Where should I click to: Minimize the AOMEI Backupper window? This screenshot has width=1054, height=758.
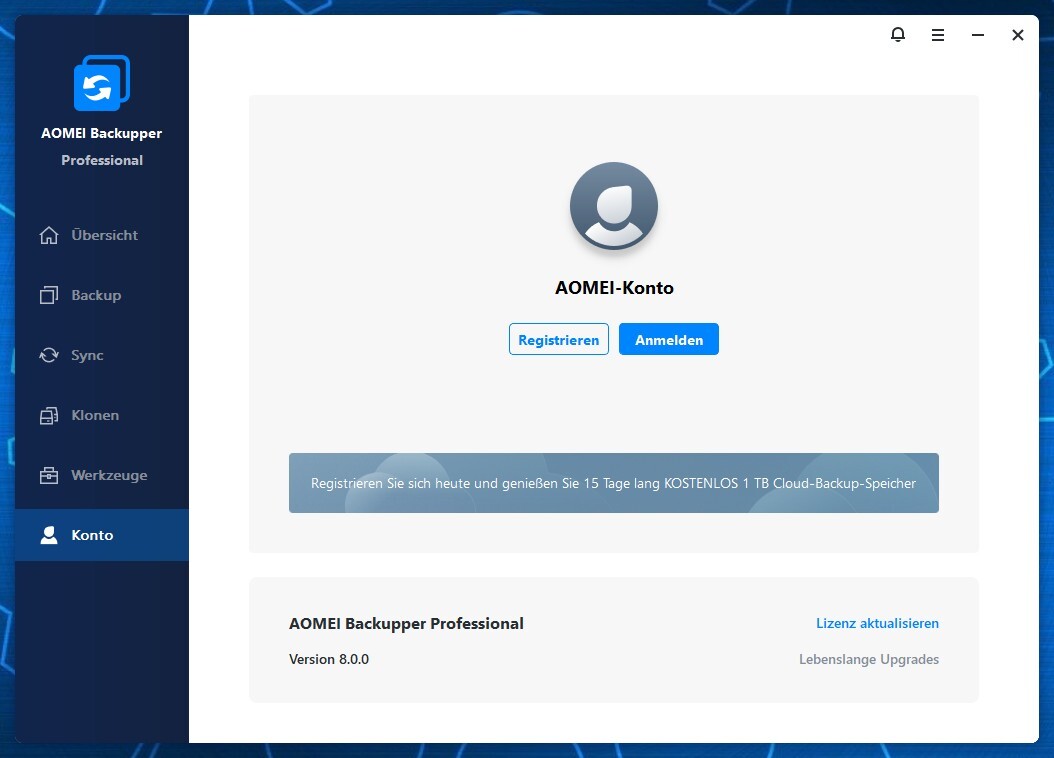click(x=978, y=35)
